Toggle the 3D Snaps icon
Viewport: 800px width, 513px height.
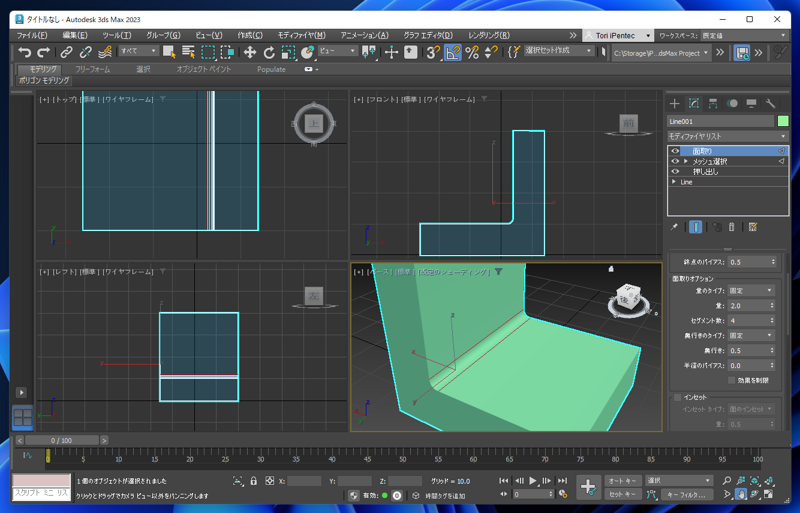(x=433, y=52)
